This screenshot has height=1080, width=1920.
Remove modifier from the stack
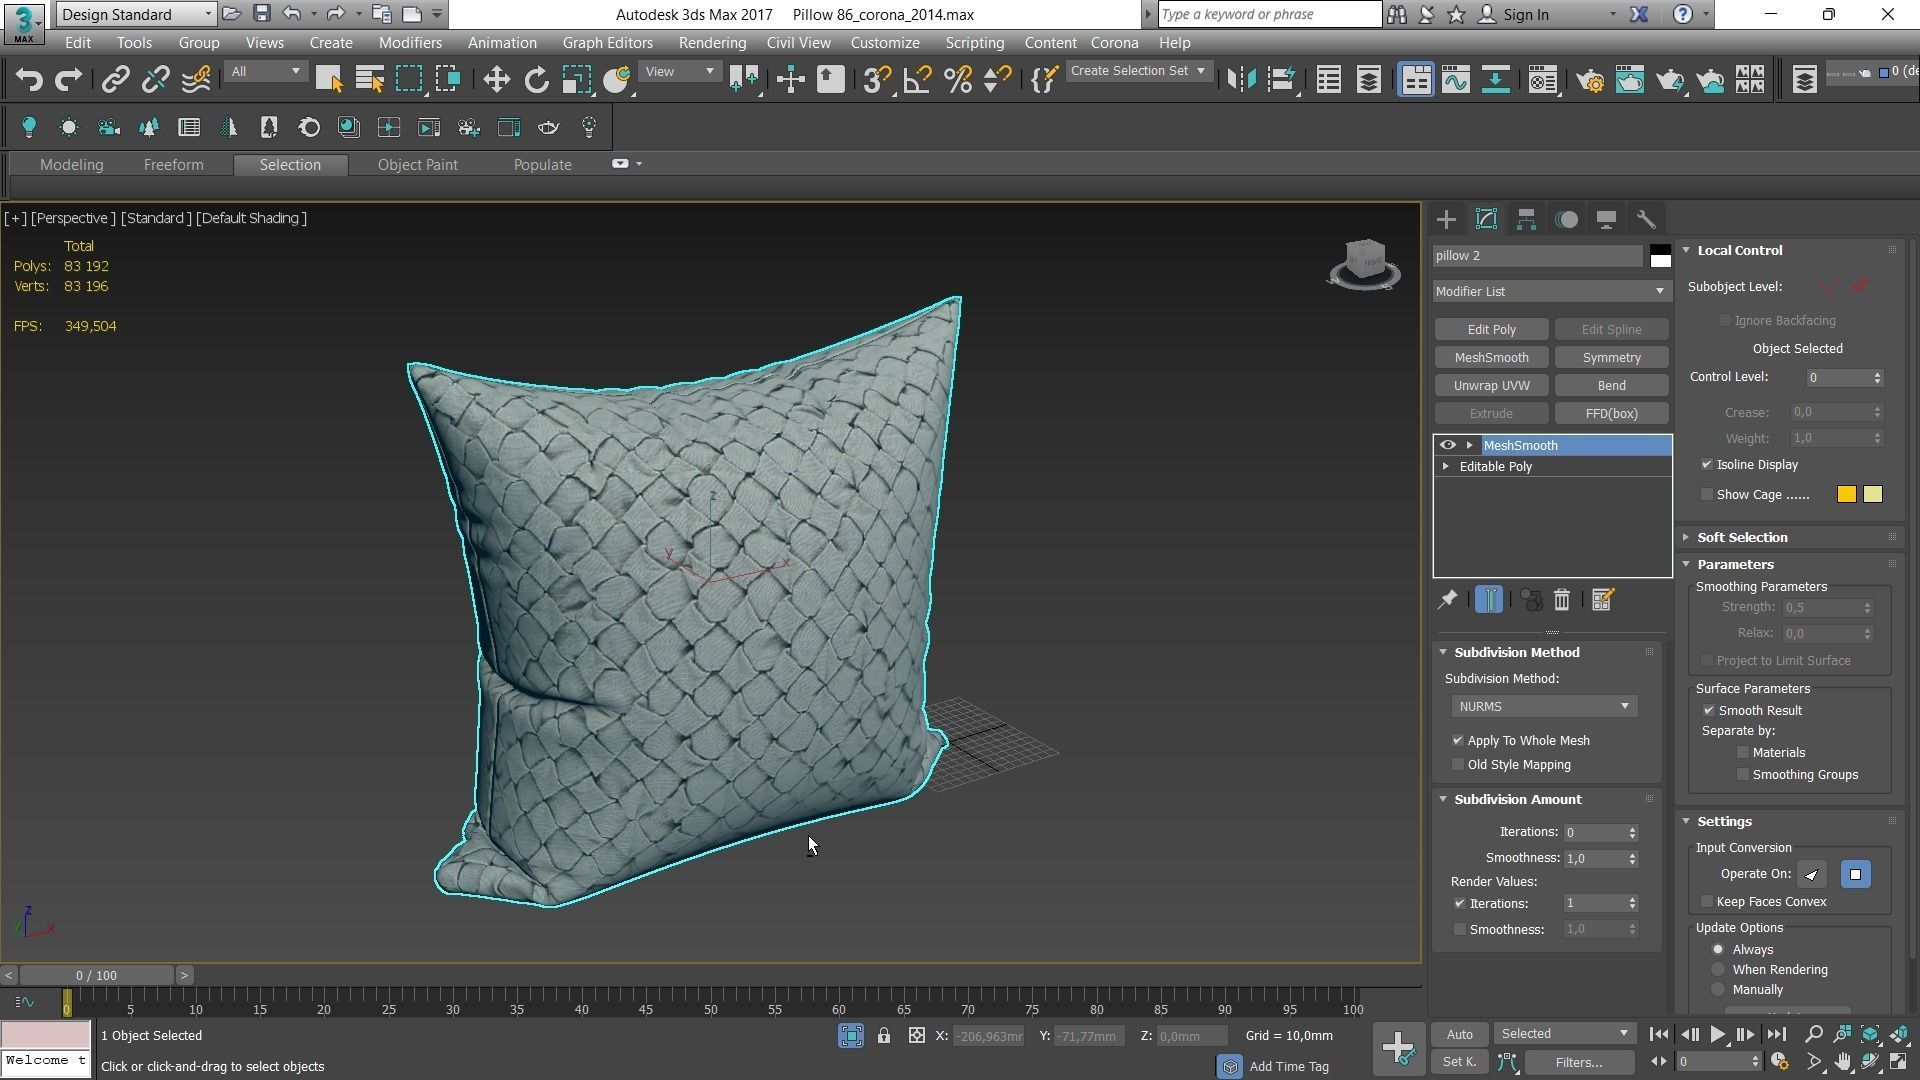(x=1562, y=600)
